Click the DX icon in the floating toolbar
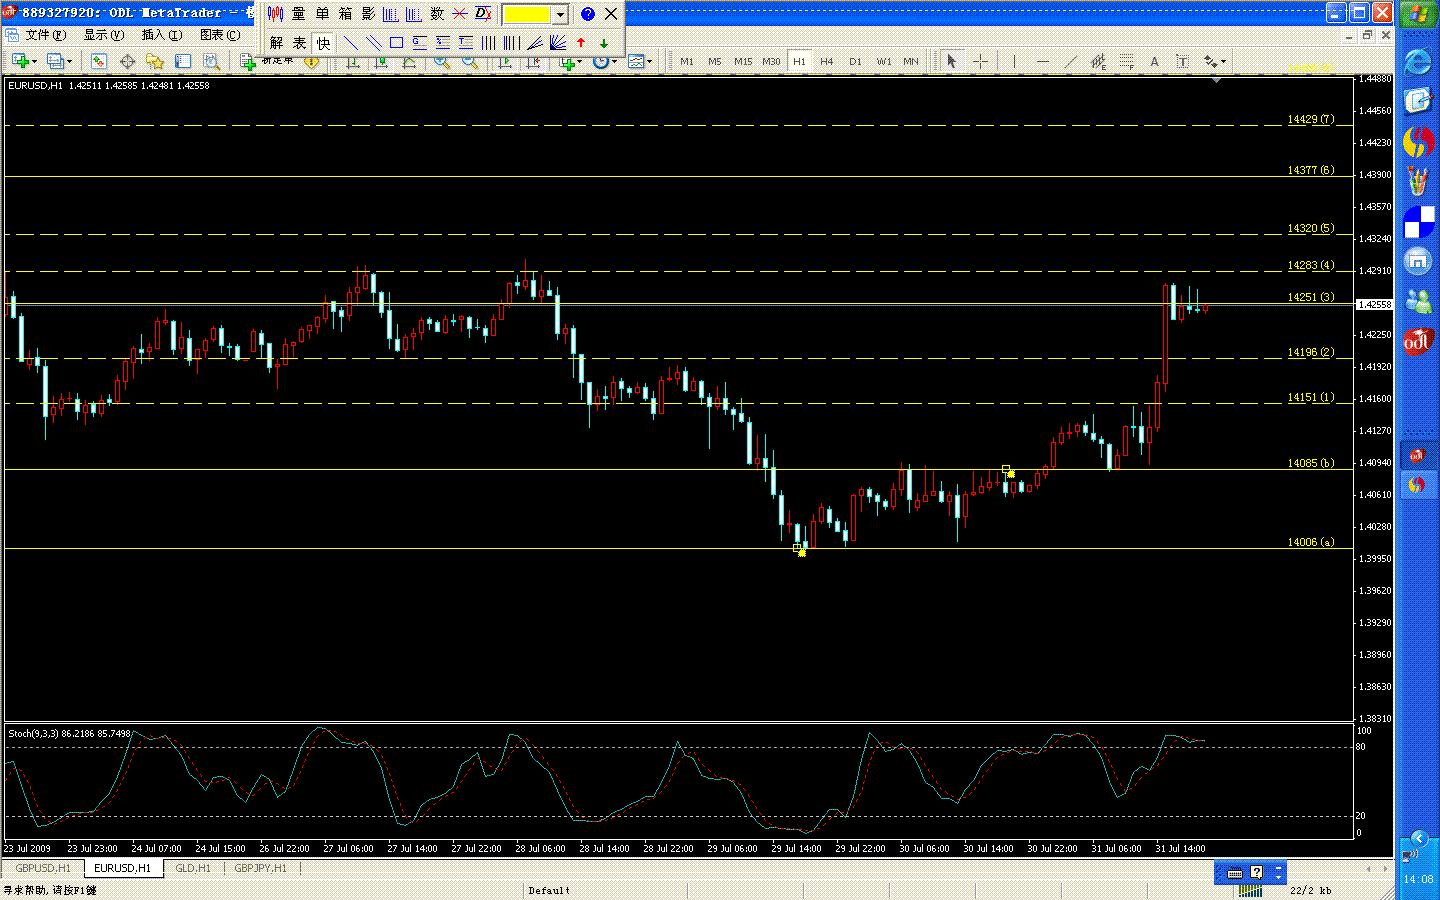The width and height of the screenshot is (1440, 900). (x=483, y=14)
